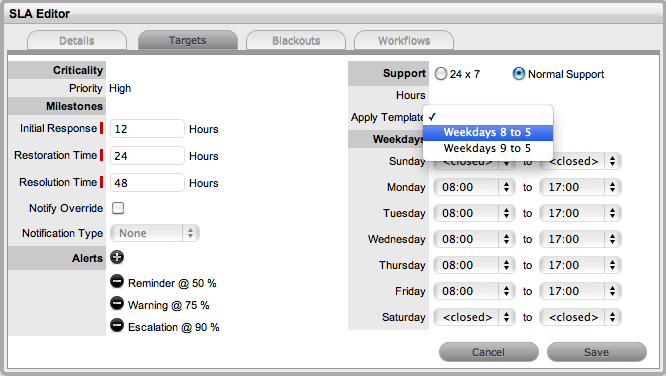Open Saturday start time dropdown

474,317
